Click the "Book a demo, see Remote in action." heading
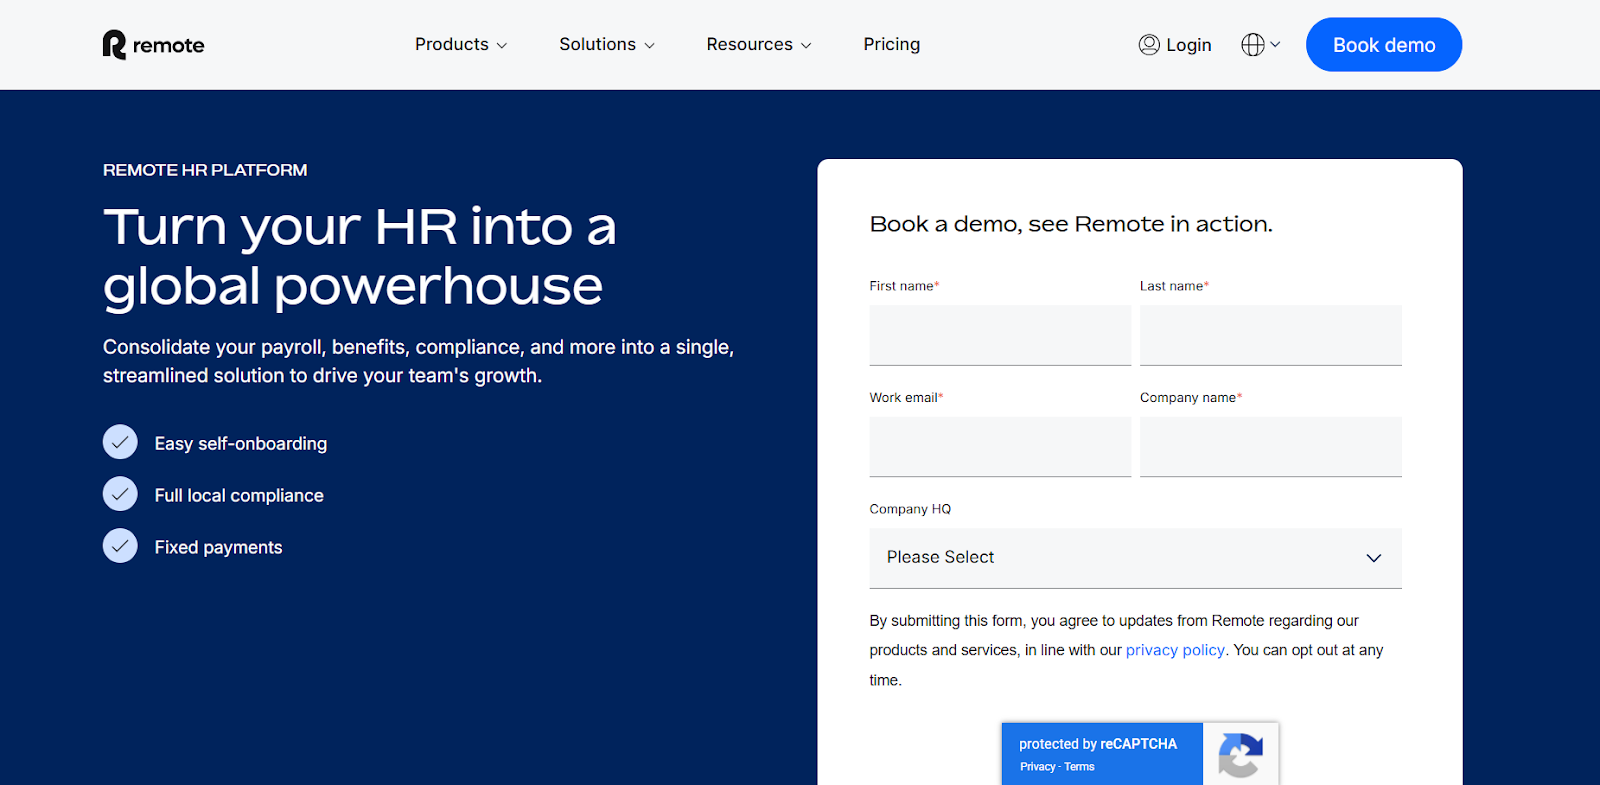1600x785 pixels. [x=1071, y=224]
